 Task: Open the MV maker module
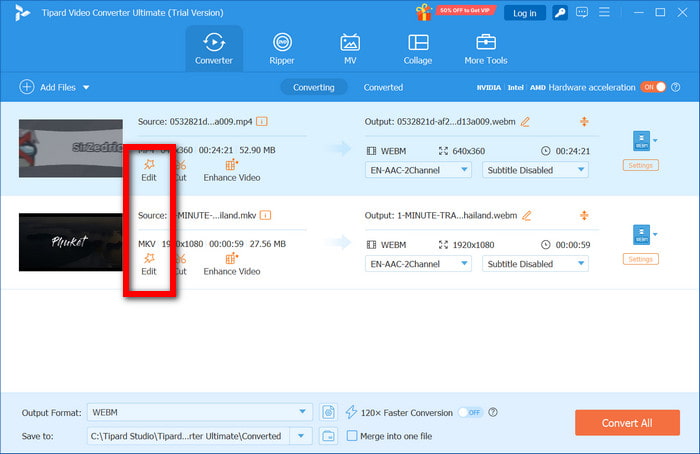(x=350, y=48)
